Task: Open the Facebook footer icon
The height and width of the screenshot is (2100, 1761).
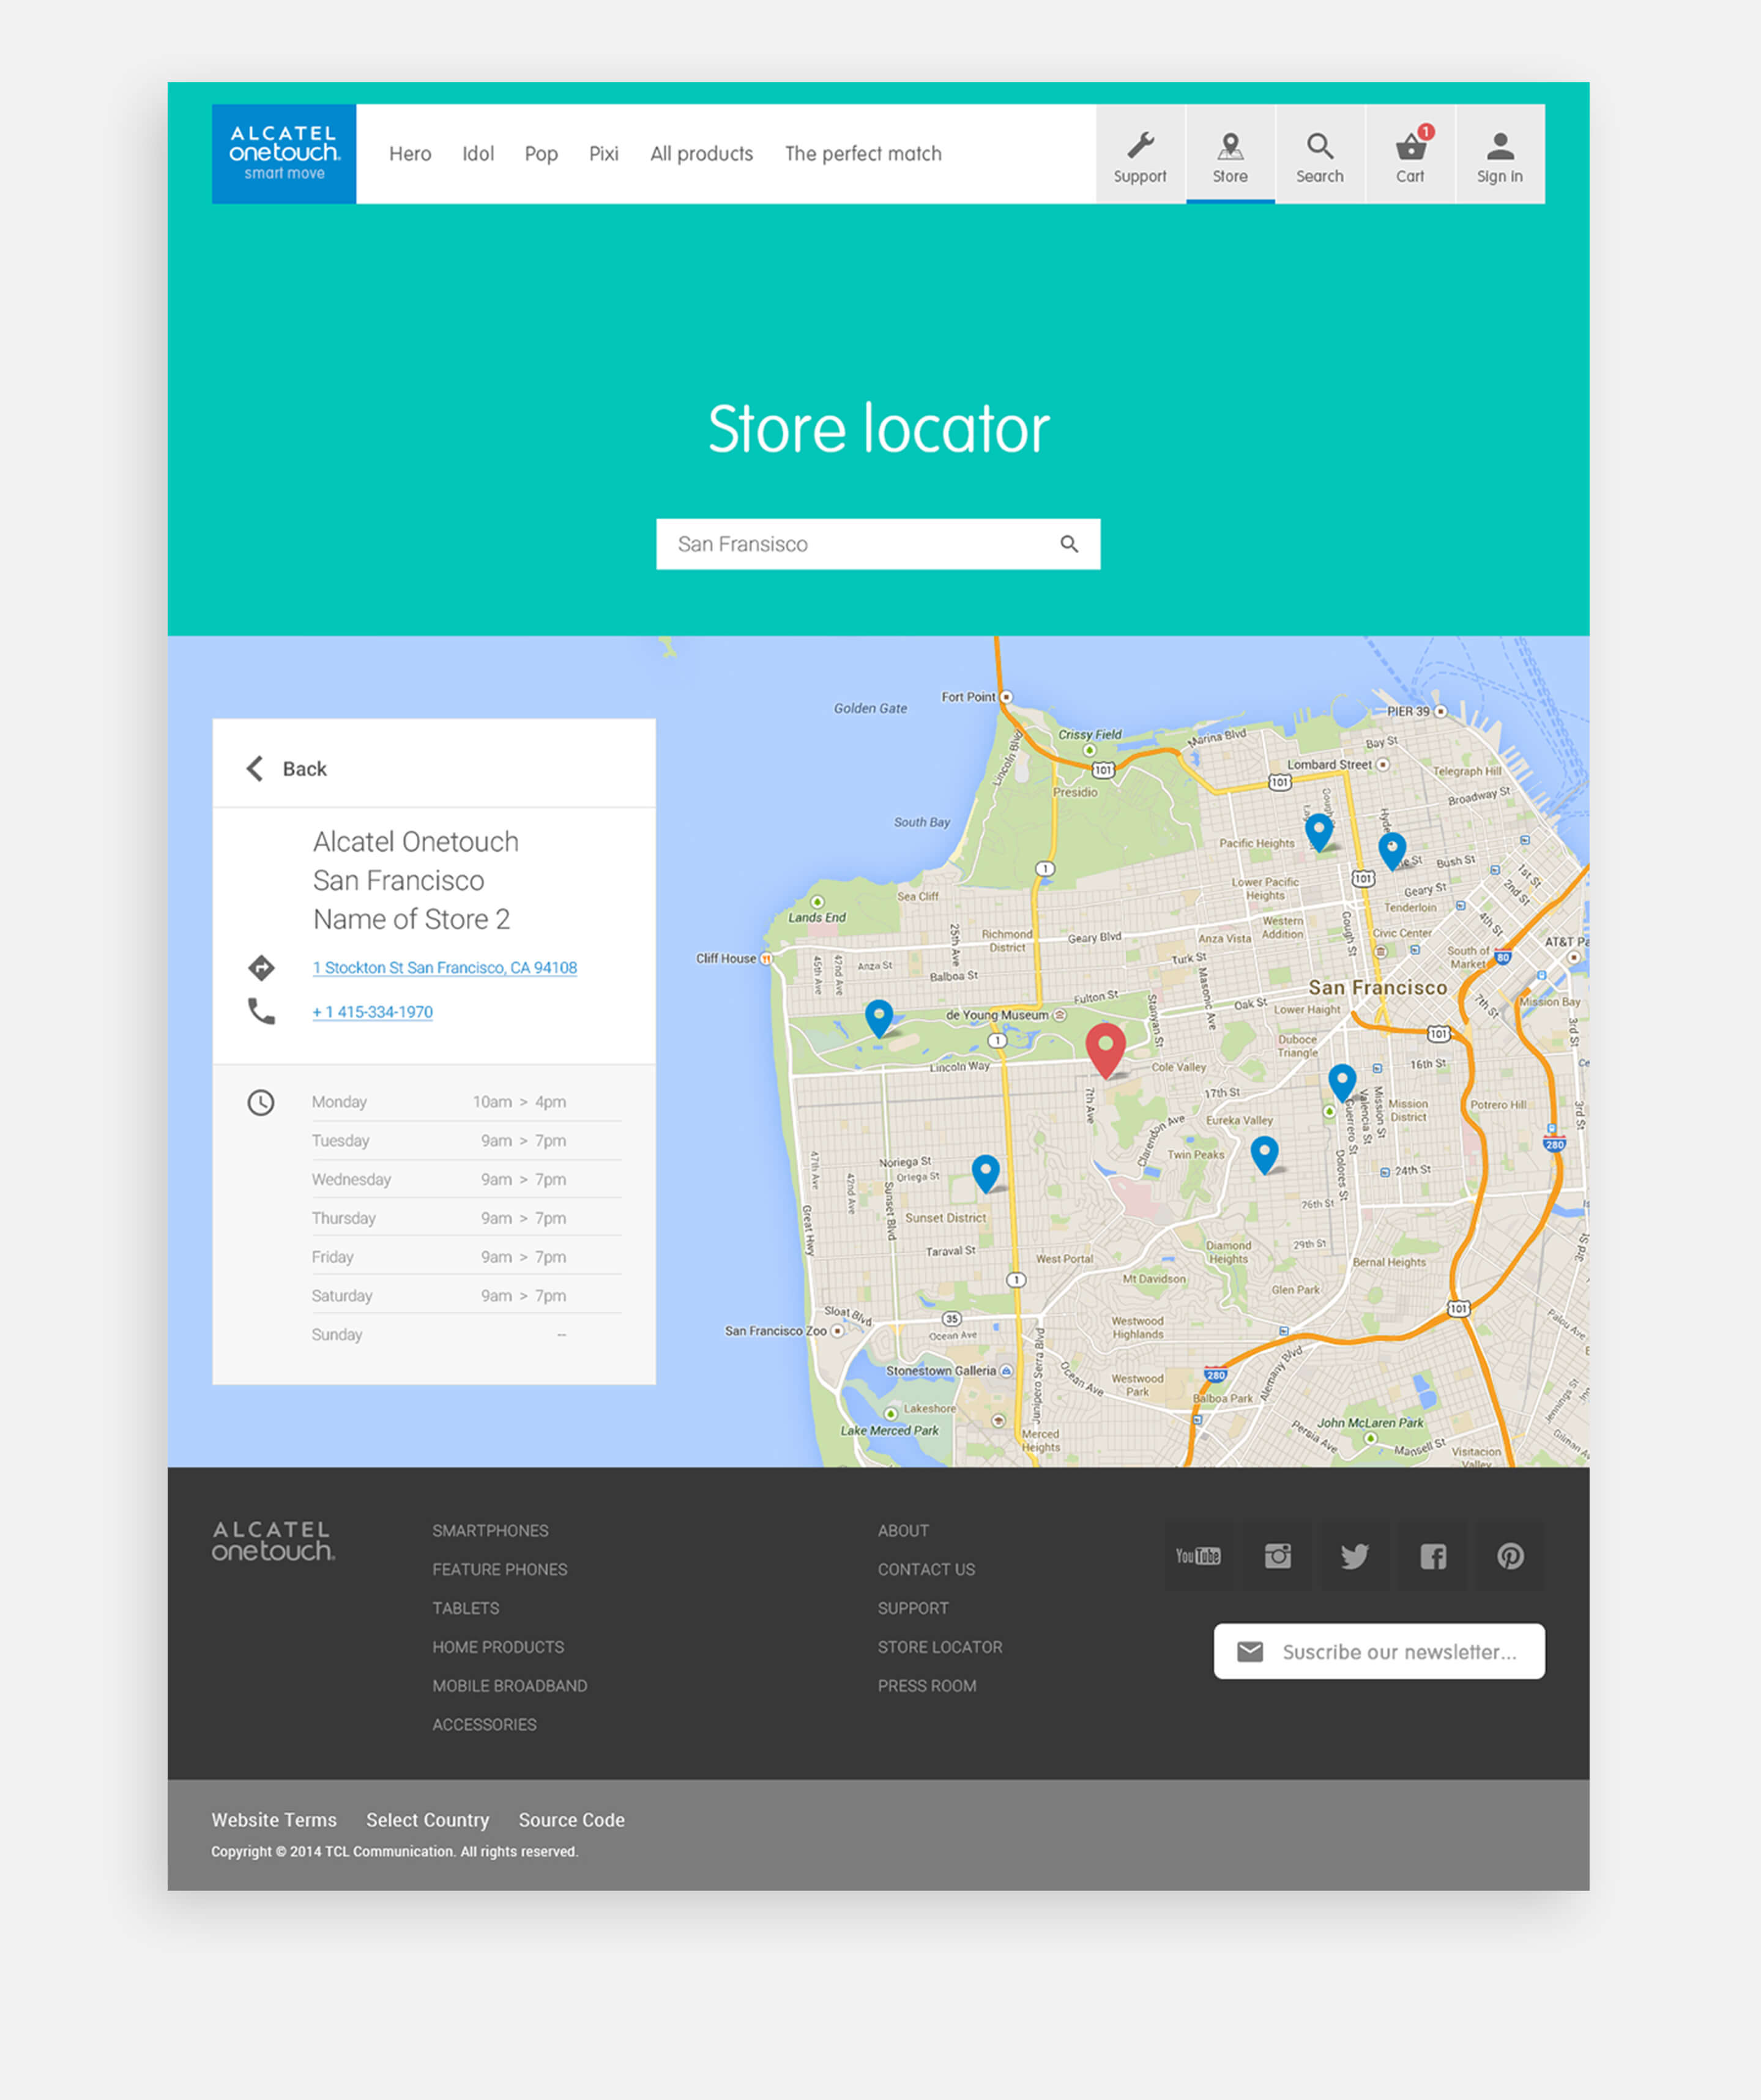Action: [1433, 1556]
